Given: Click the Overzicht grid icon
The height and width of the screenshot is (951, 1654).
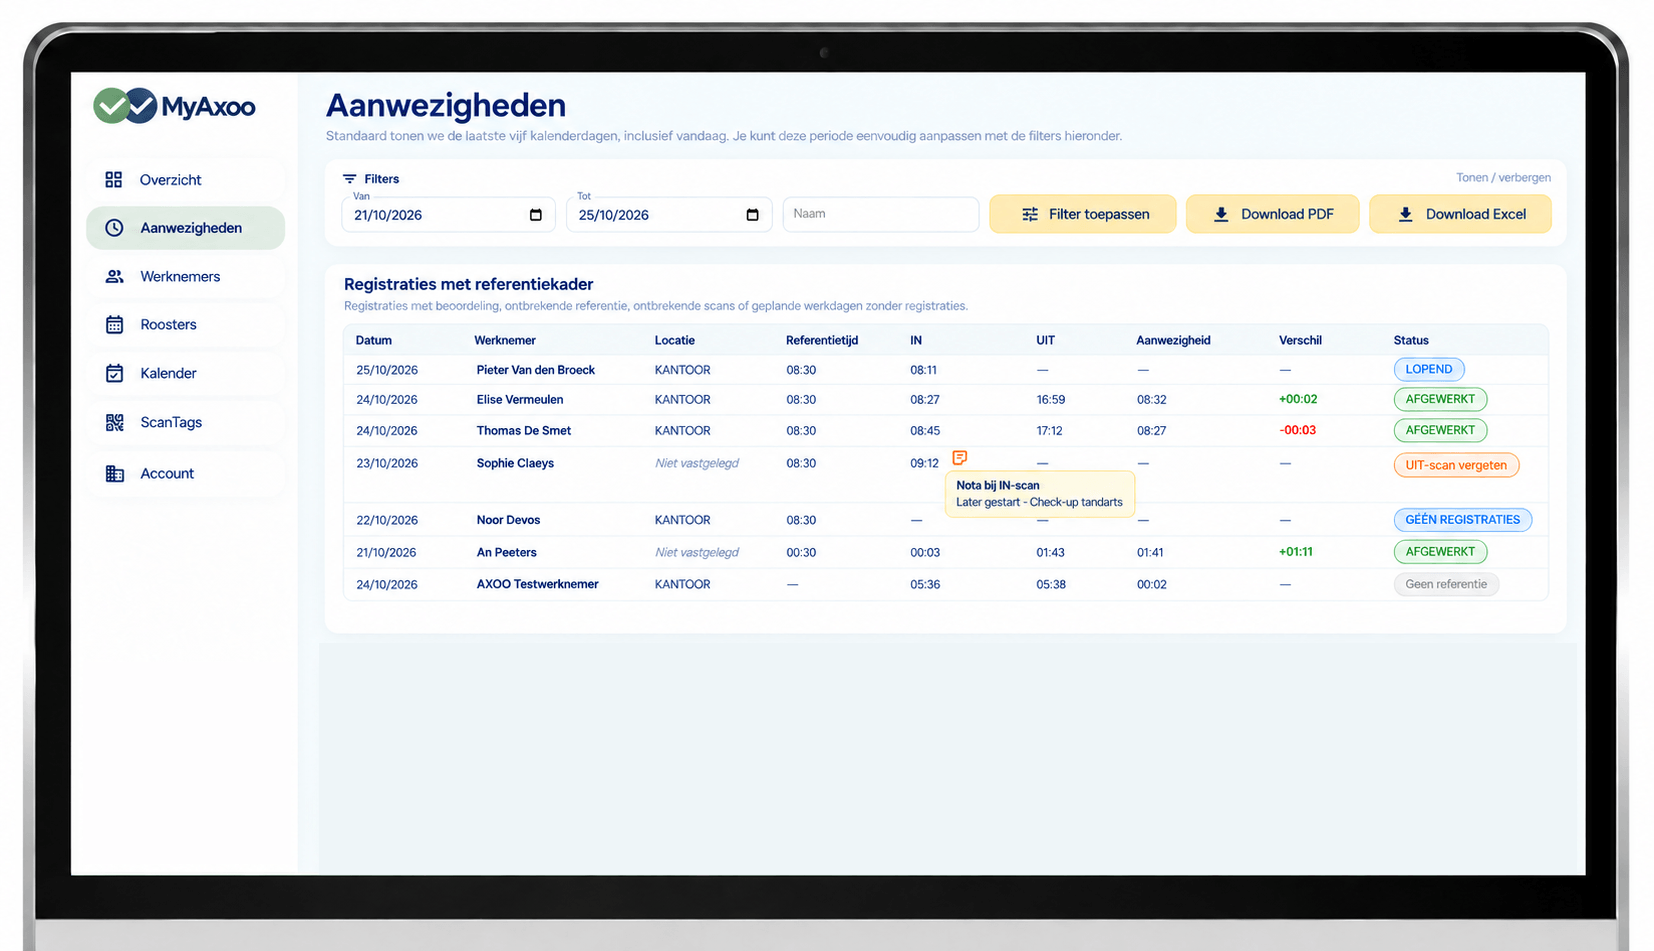Looking at the screenshot, I should tap(114, 179).
